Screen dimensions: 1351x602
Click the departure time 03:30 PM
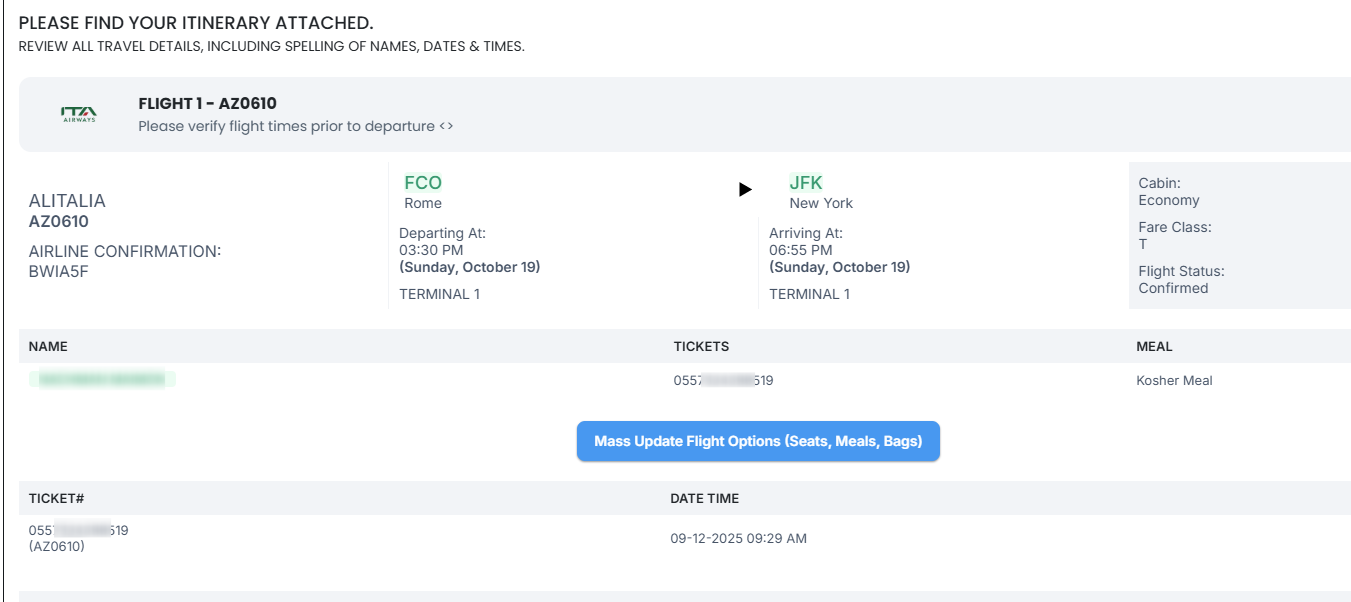click(431, 250)
